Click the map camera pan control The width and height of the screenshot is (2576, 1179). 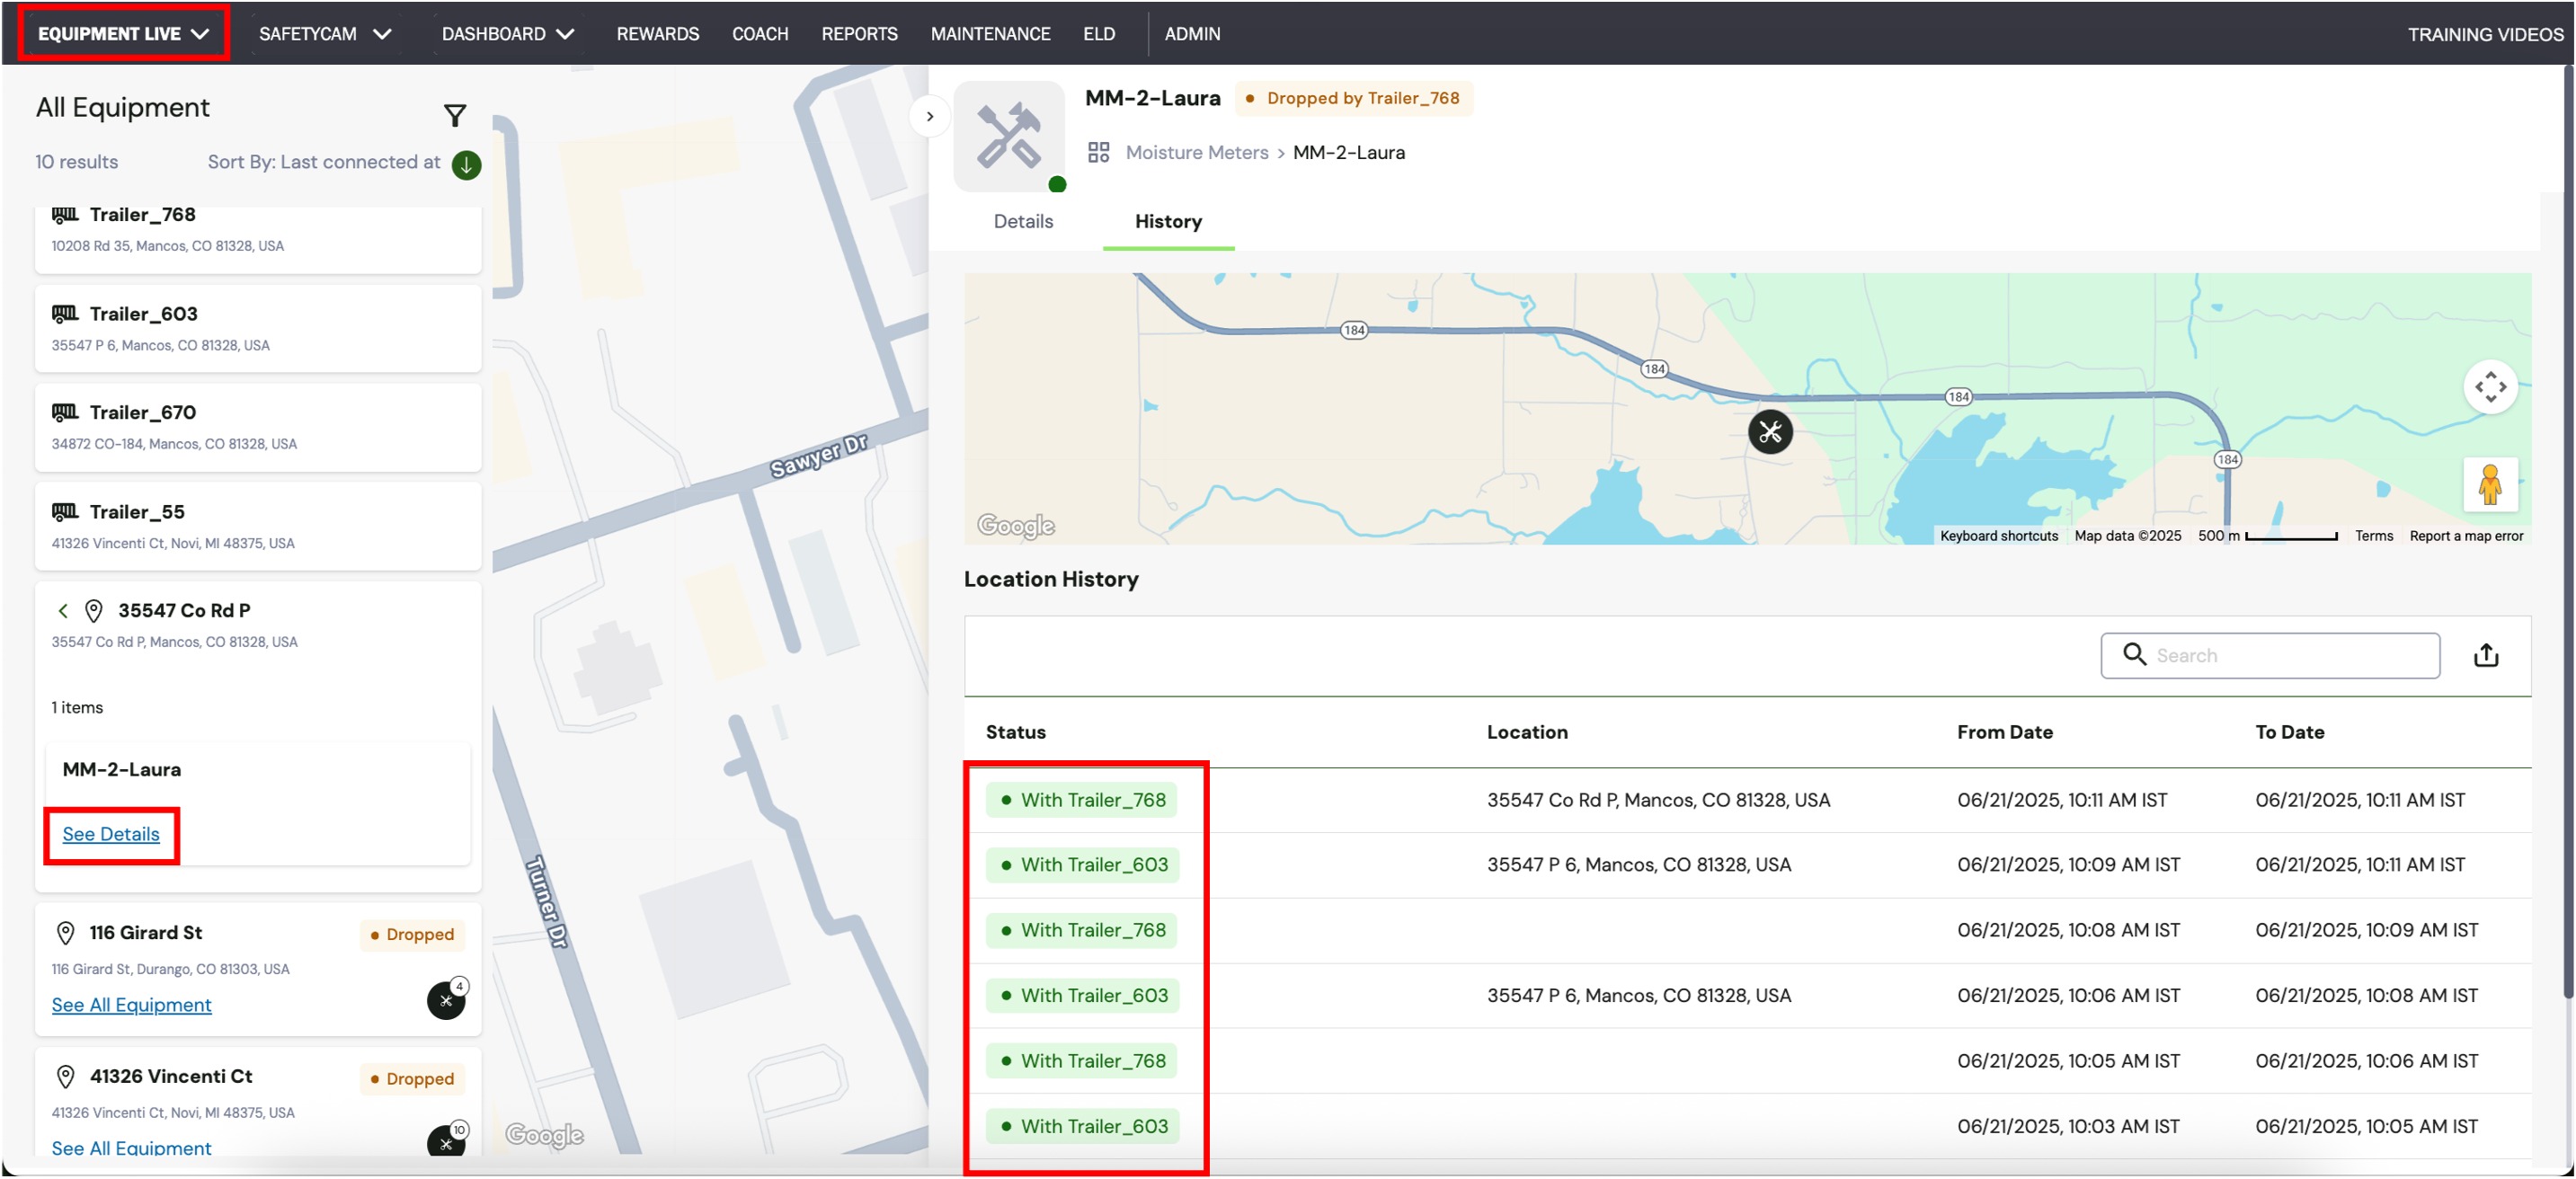coord(2490,386)
